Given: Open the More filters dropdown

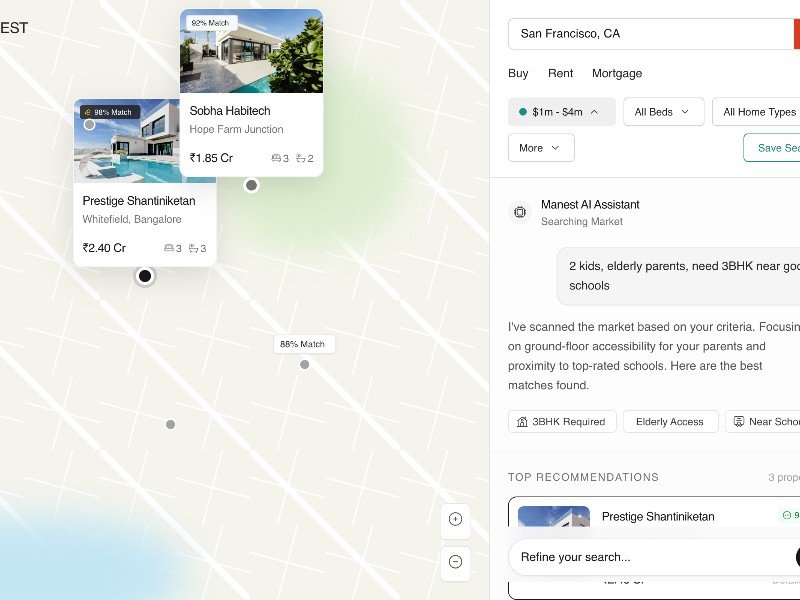Looking at the screenshot, I should 541,148.
